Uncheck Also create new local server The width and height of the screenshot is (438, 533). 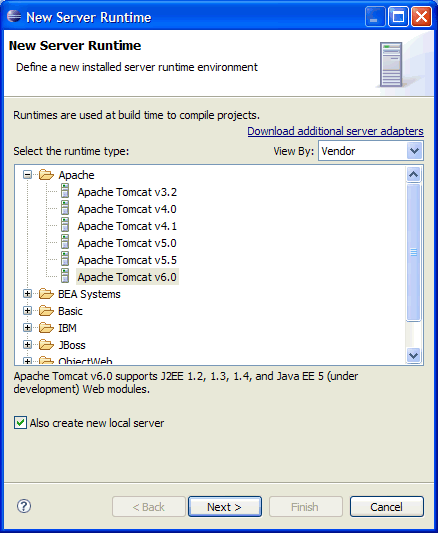(x=20, y=423)
